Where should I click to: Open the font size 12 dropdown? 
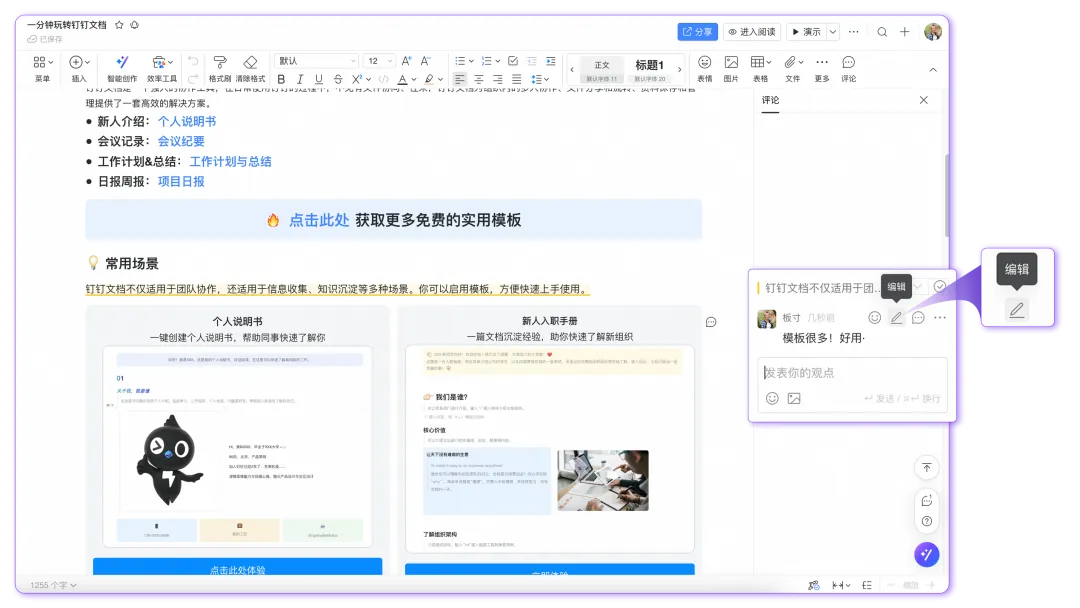(x=380, y=61)
